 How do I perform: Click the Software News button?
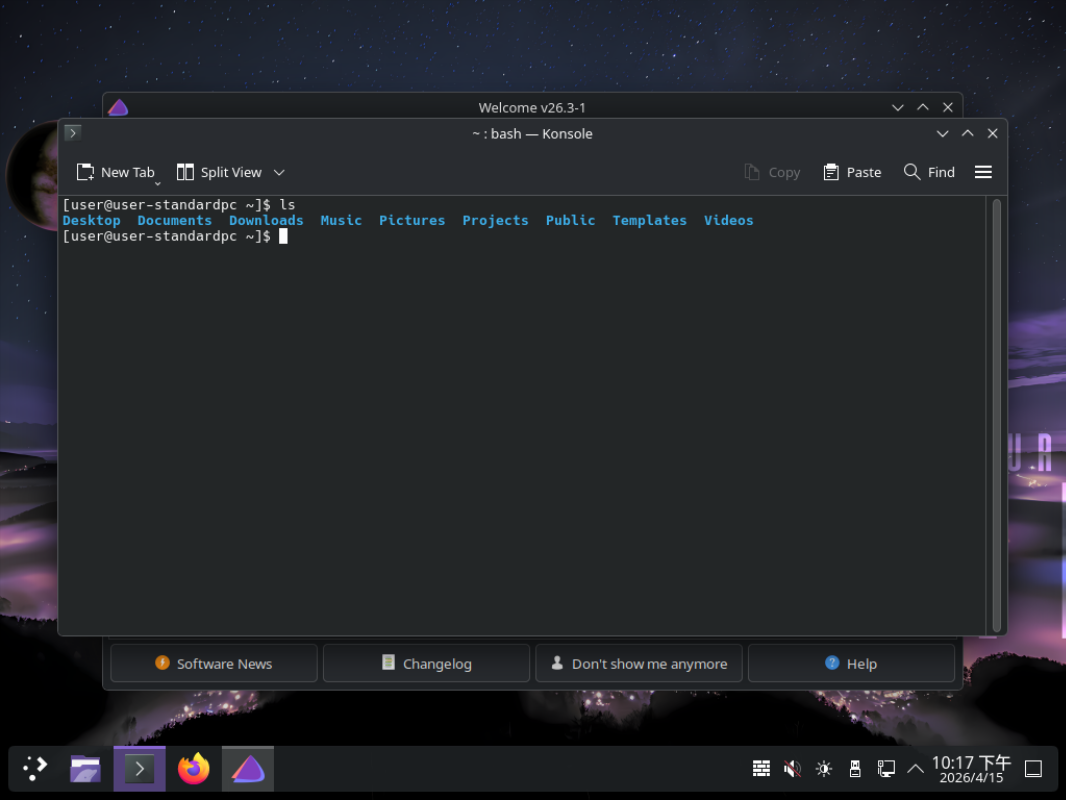[x=213, y=663]
